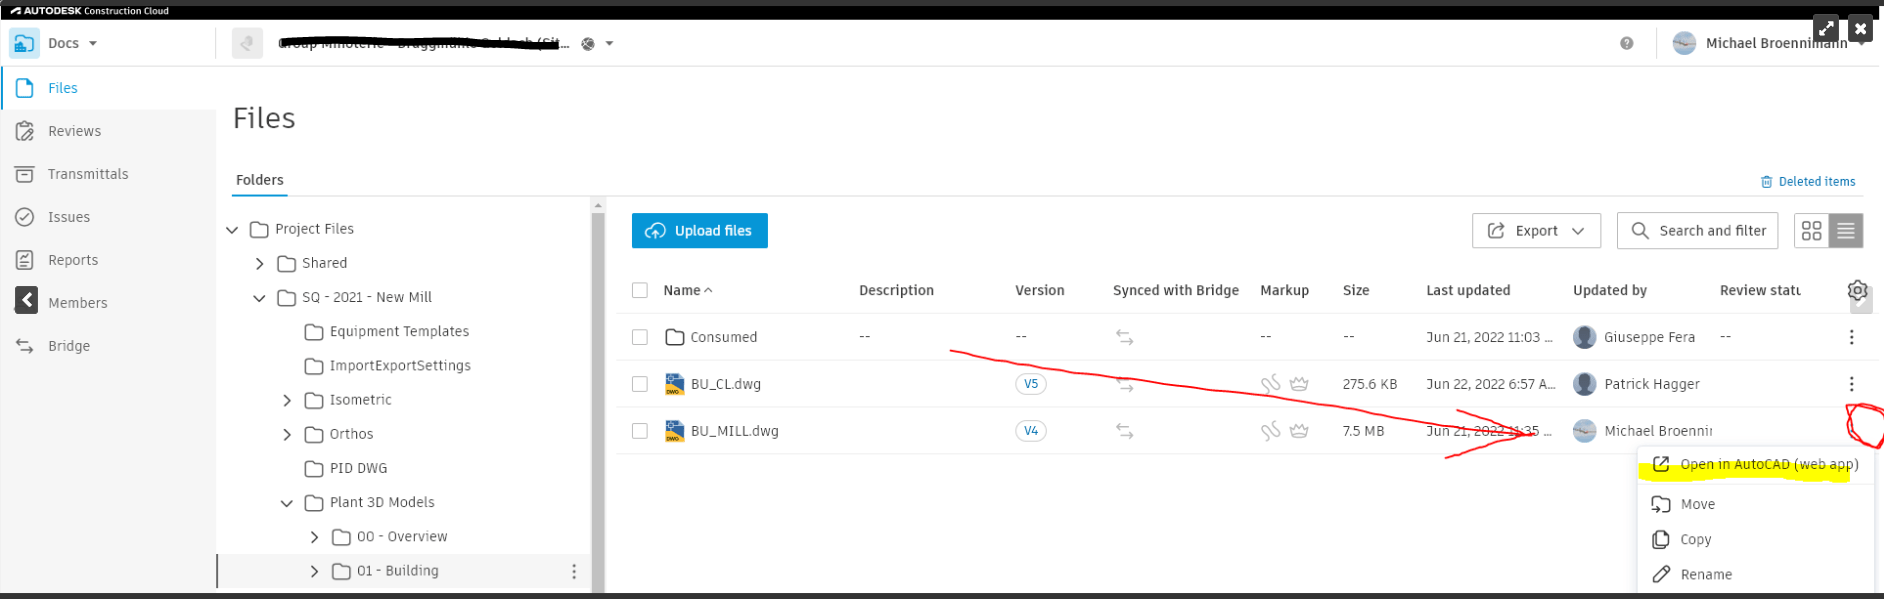Open the help question mark icon
This screenshot has width=1884, height=599.
click(1627, 43)
